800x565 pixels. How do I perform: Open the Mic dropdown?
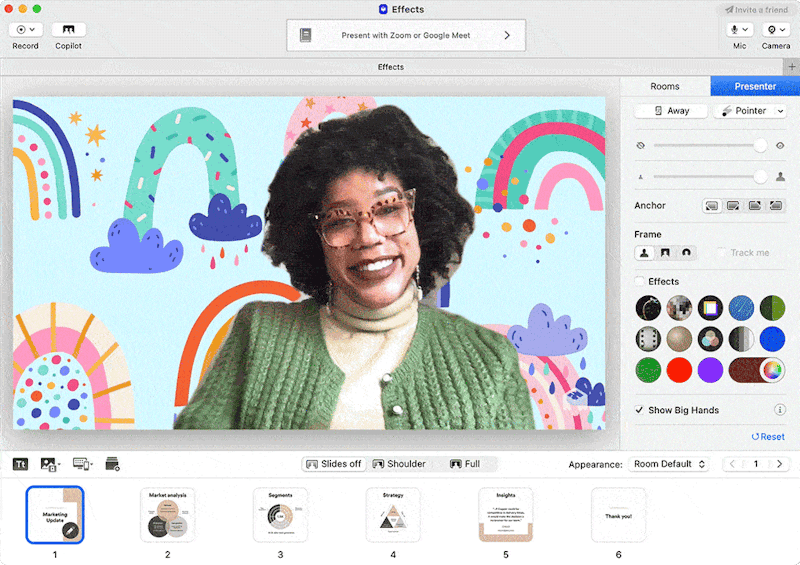pos(739,30)
